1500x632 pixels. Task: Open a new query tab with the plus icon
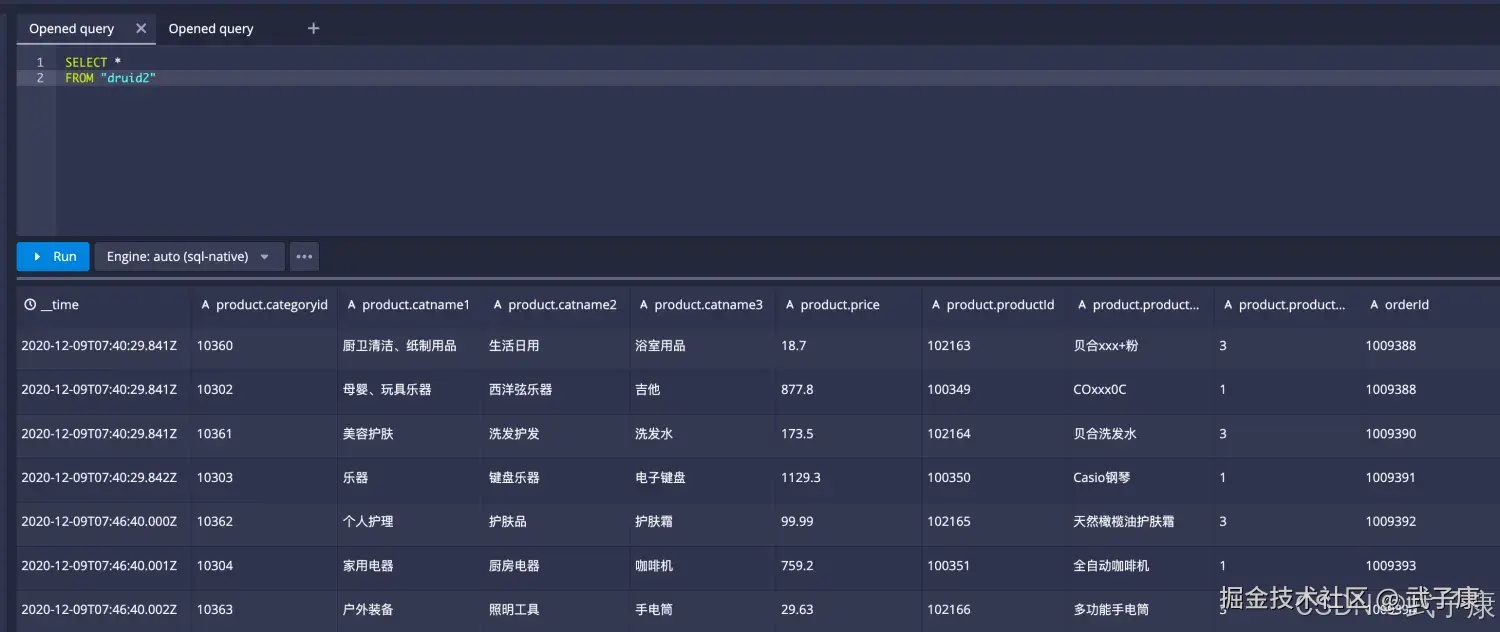point(313,28)
